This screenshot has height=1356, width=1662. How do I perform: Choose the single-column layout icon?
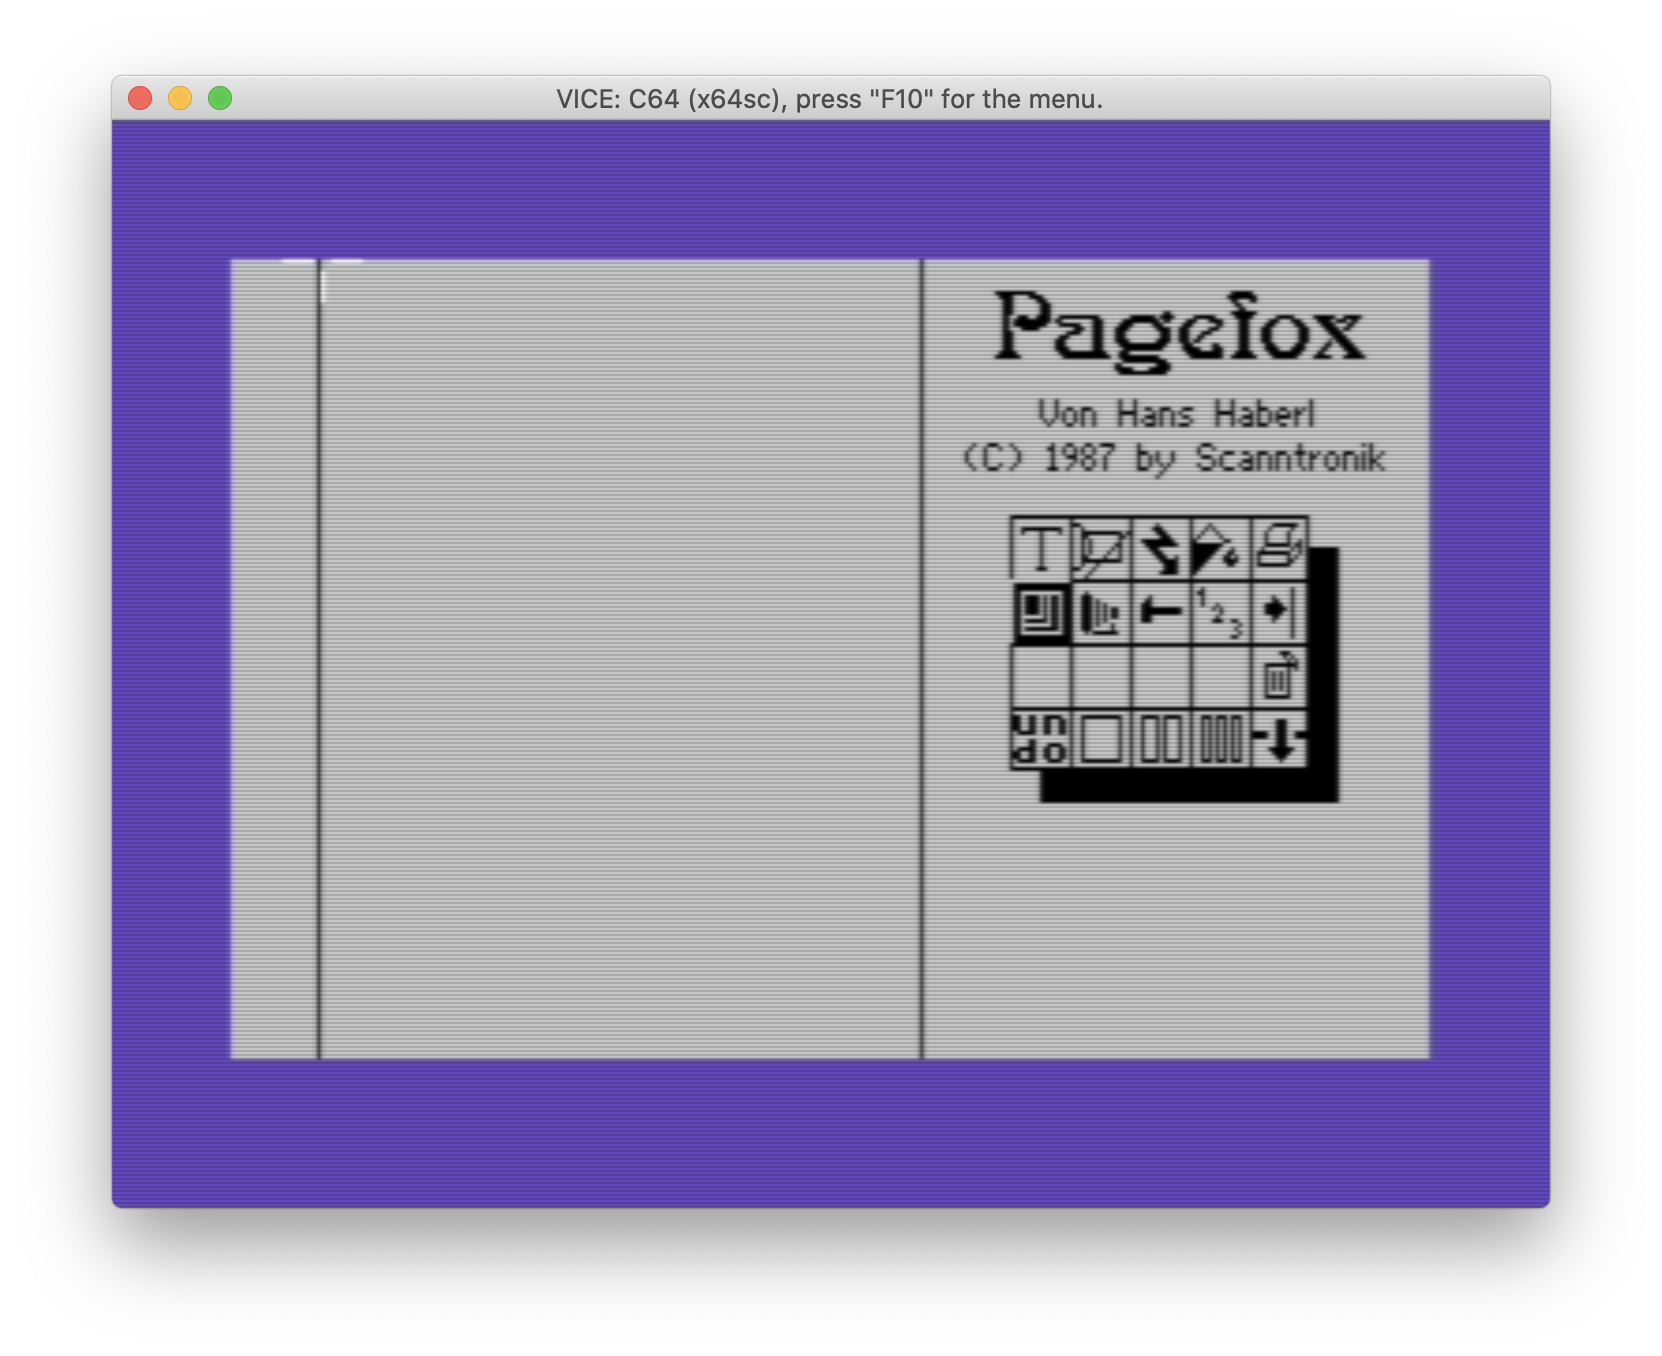tap(1100, 739)
